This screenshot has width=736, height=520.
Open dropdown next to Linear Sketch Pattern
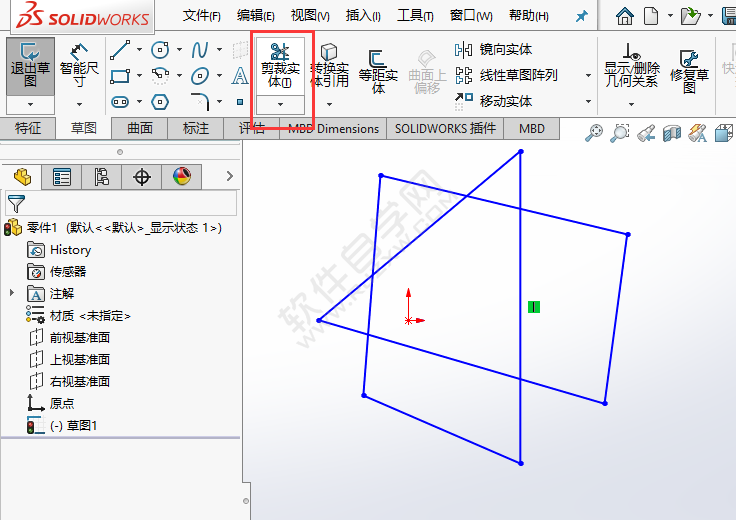(588, 75)
